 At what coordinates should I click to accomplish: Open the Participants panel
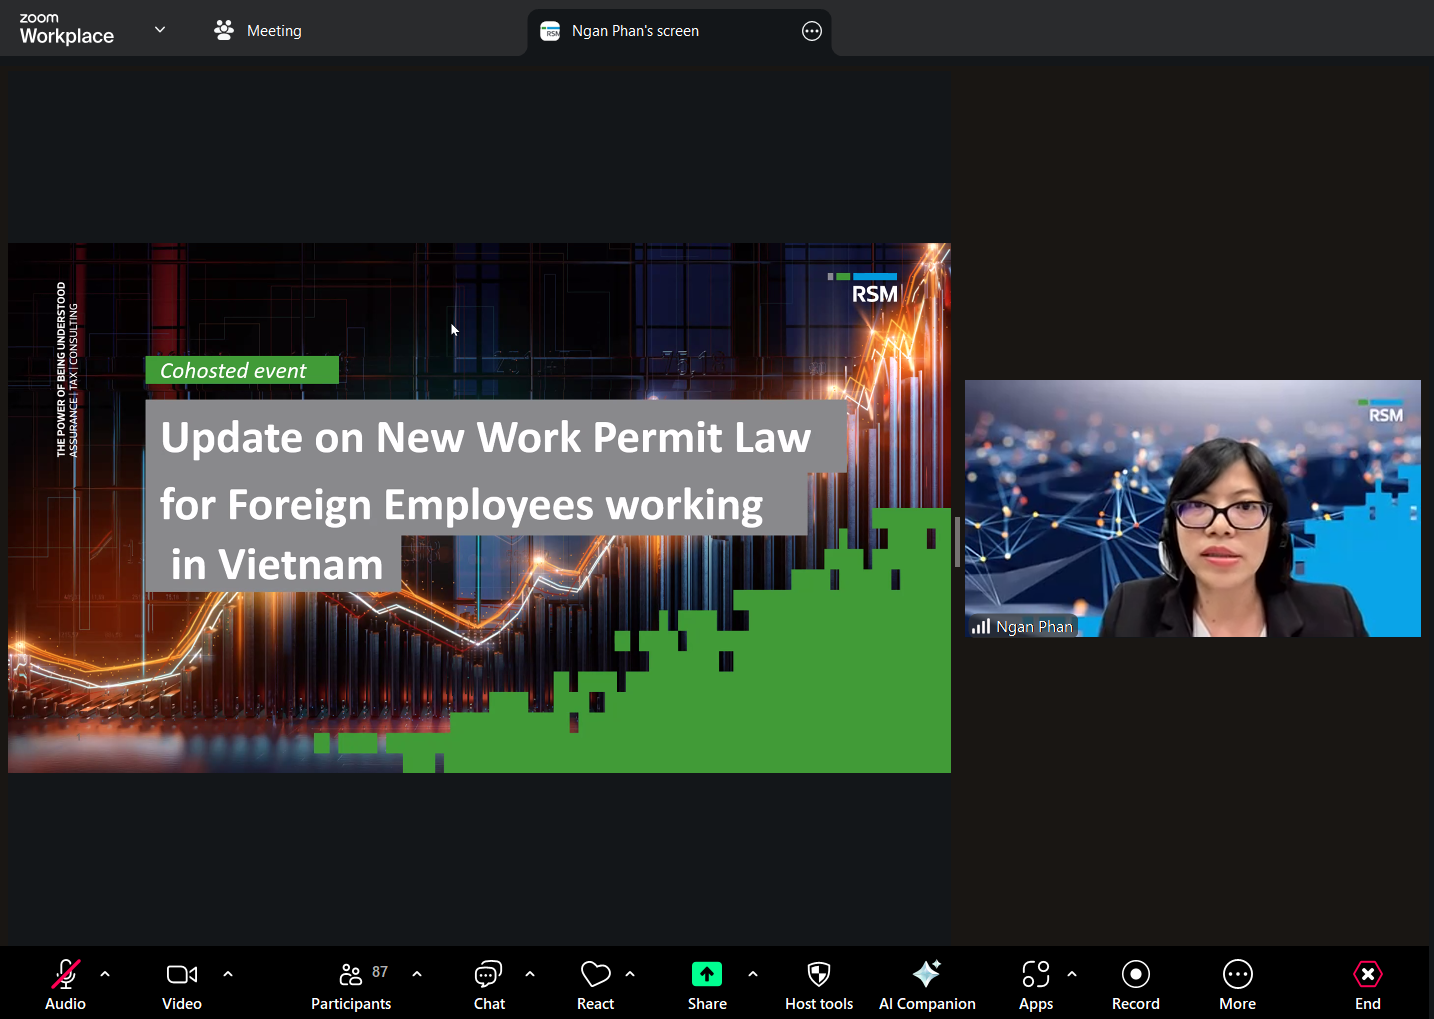(x=351, y=984)
